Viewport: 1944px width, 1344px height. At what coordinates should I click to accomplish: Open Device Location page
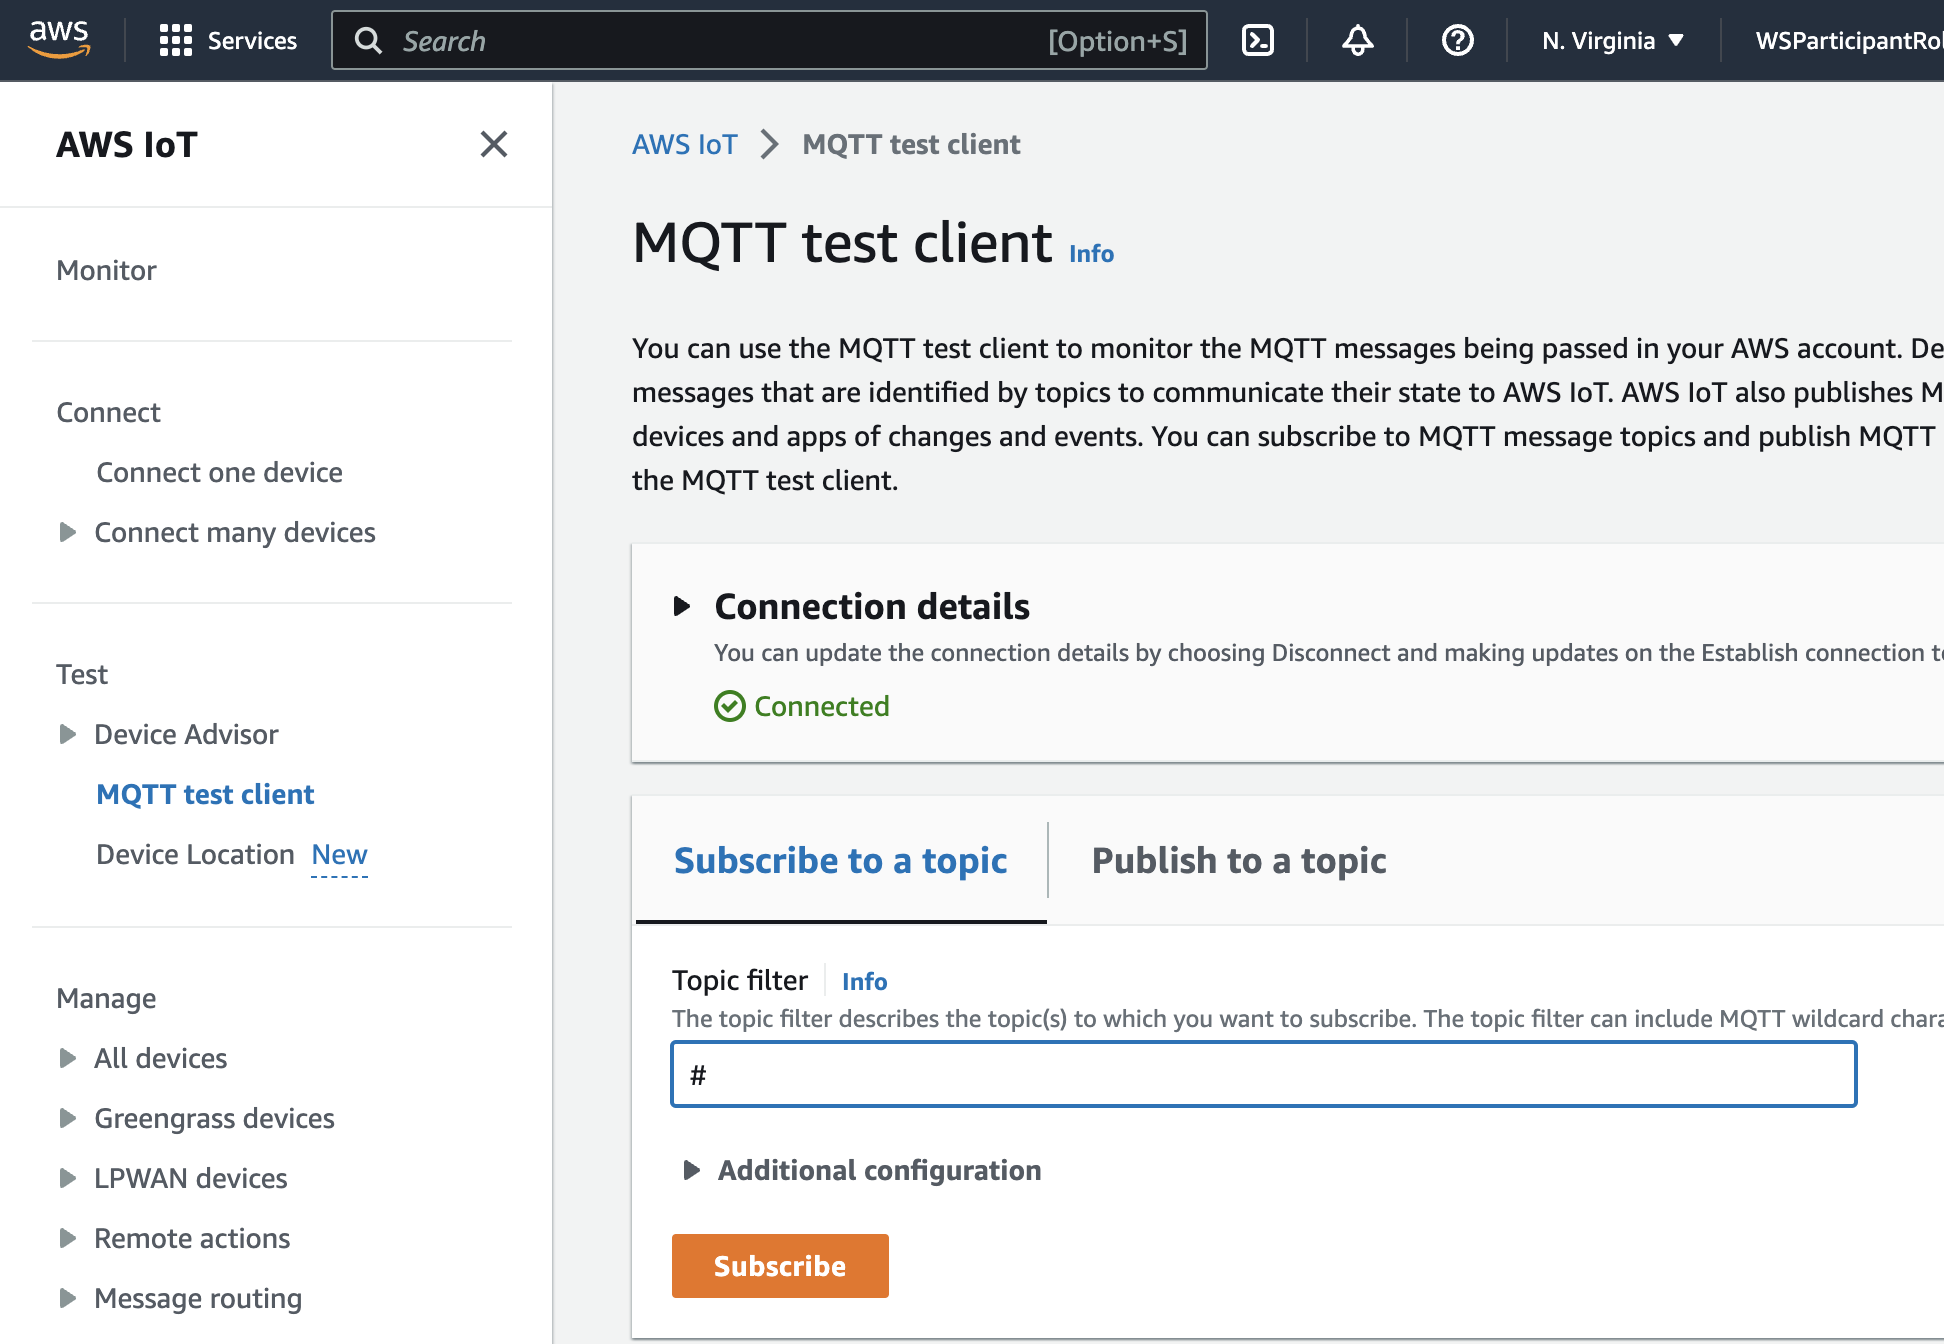point(195,854)
